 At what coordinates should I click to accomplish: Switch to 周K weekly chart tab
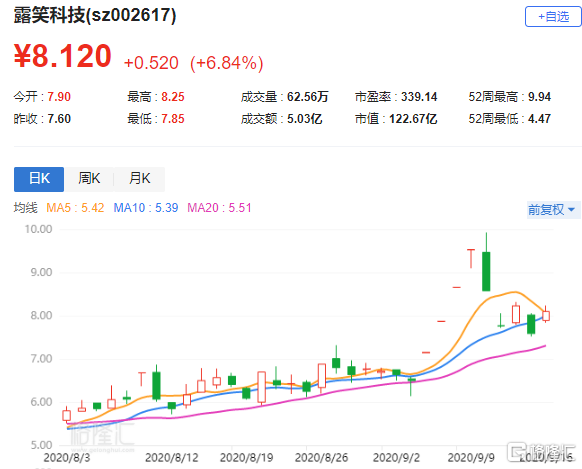tap(89, 179)
